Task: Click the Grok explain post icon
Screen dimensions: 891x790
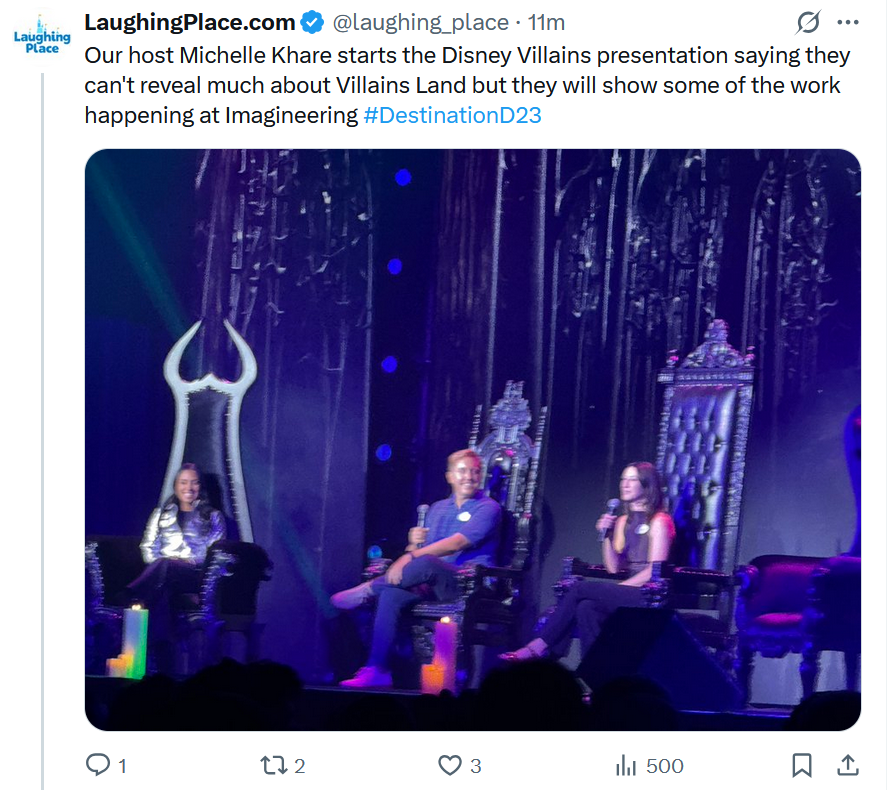Action: 808,22
